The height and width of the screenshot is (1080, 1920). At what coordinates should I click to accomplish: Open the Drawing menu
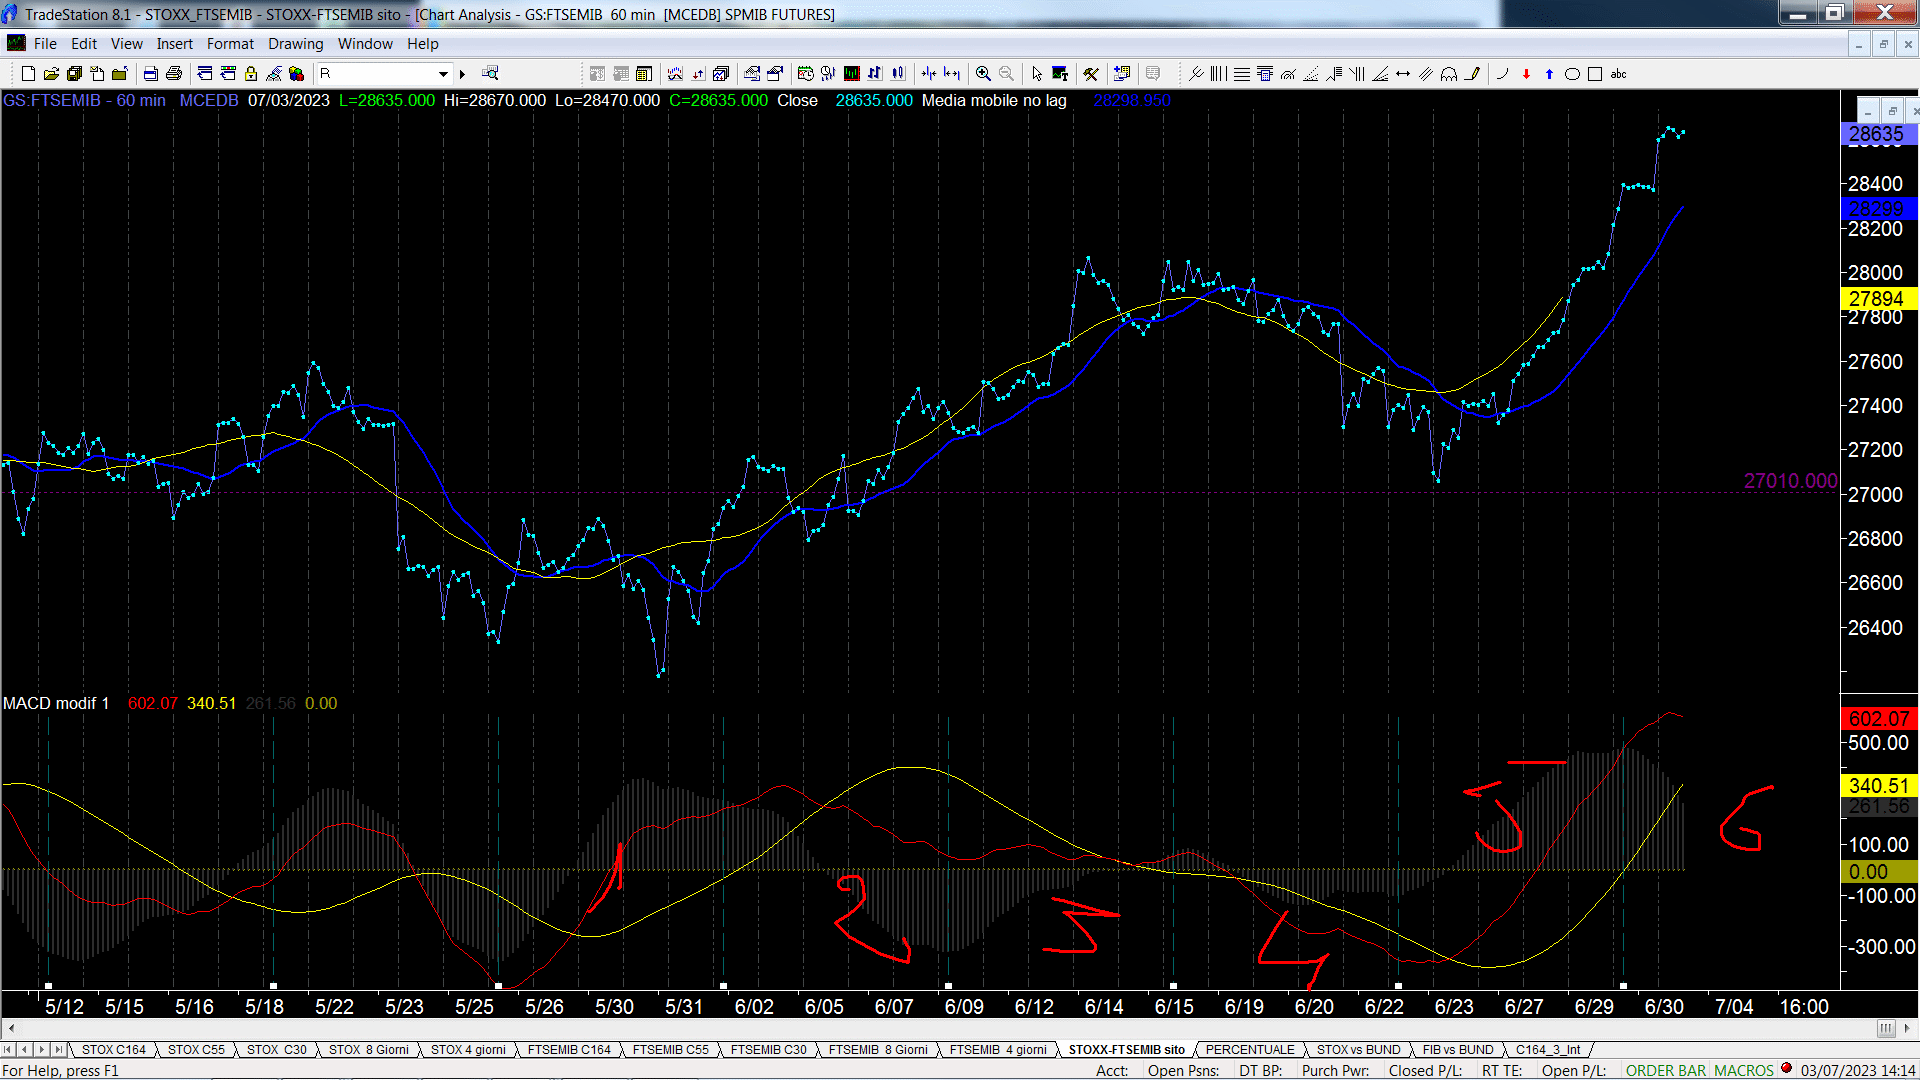pyautogui.click(x=295, y=44)
